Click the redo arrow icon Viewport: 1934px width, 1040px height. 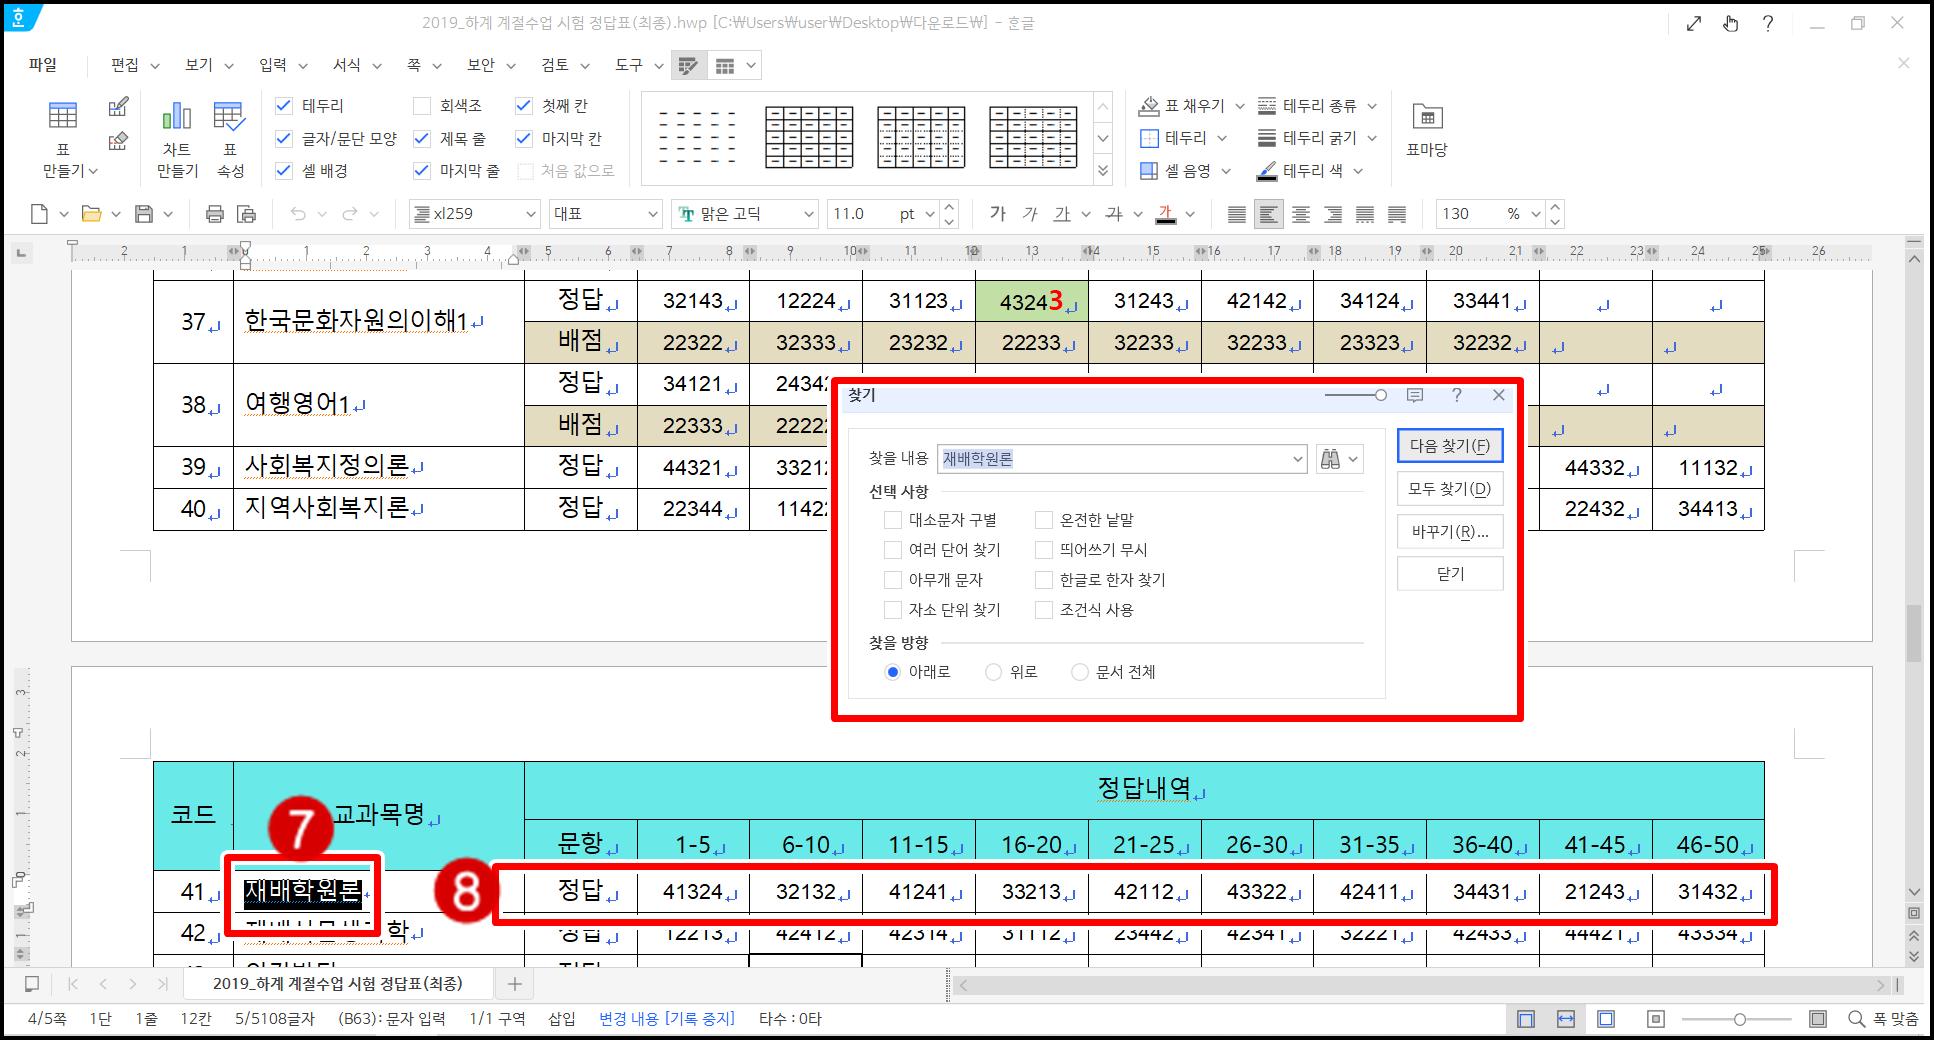(x=349, y=214)
